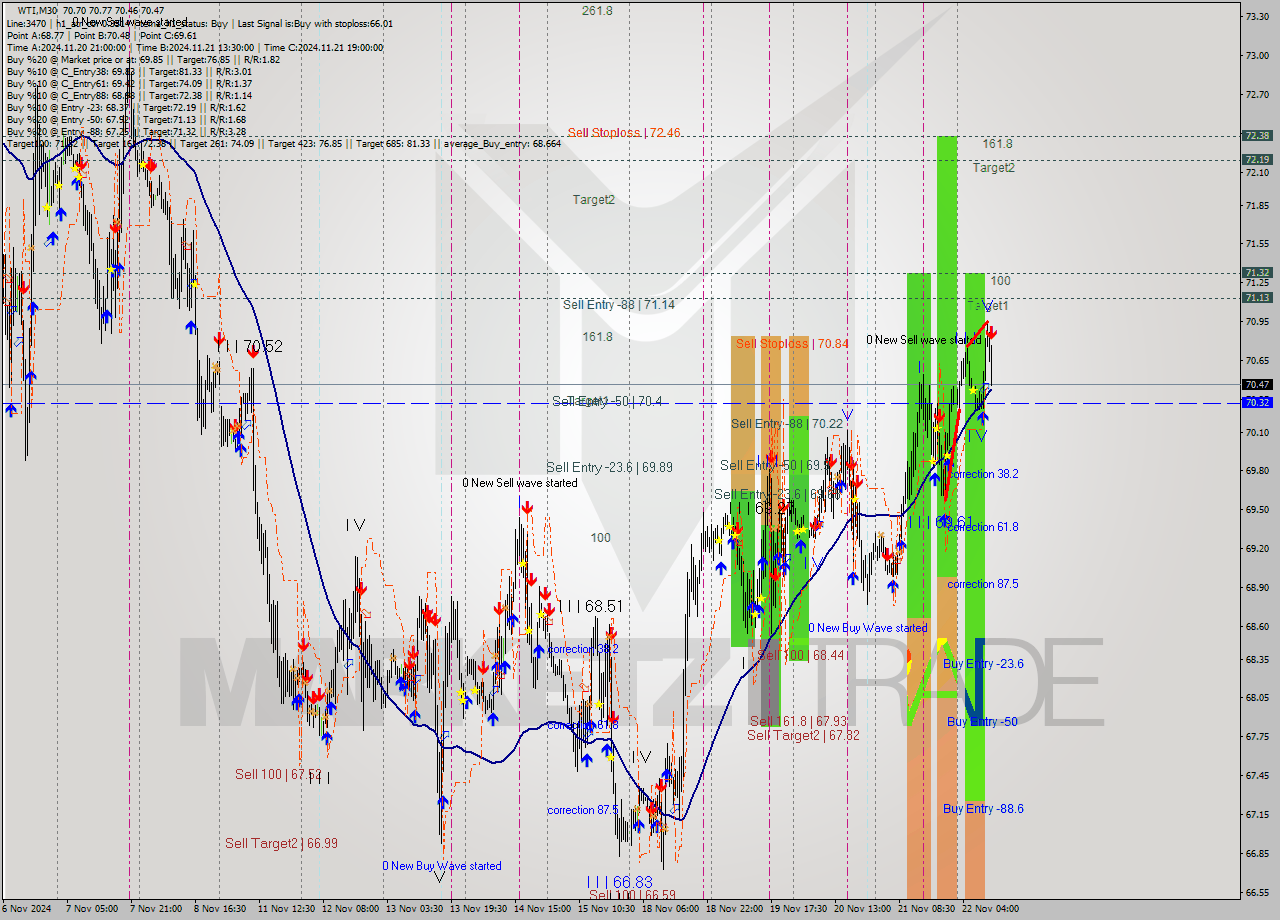Viewport: 1280px width, 920px height.
Task: Click the 'Sell Entry -88 | 70.22' label
Action: pos(787,424)
